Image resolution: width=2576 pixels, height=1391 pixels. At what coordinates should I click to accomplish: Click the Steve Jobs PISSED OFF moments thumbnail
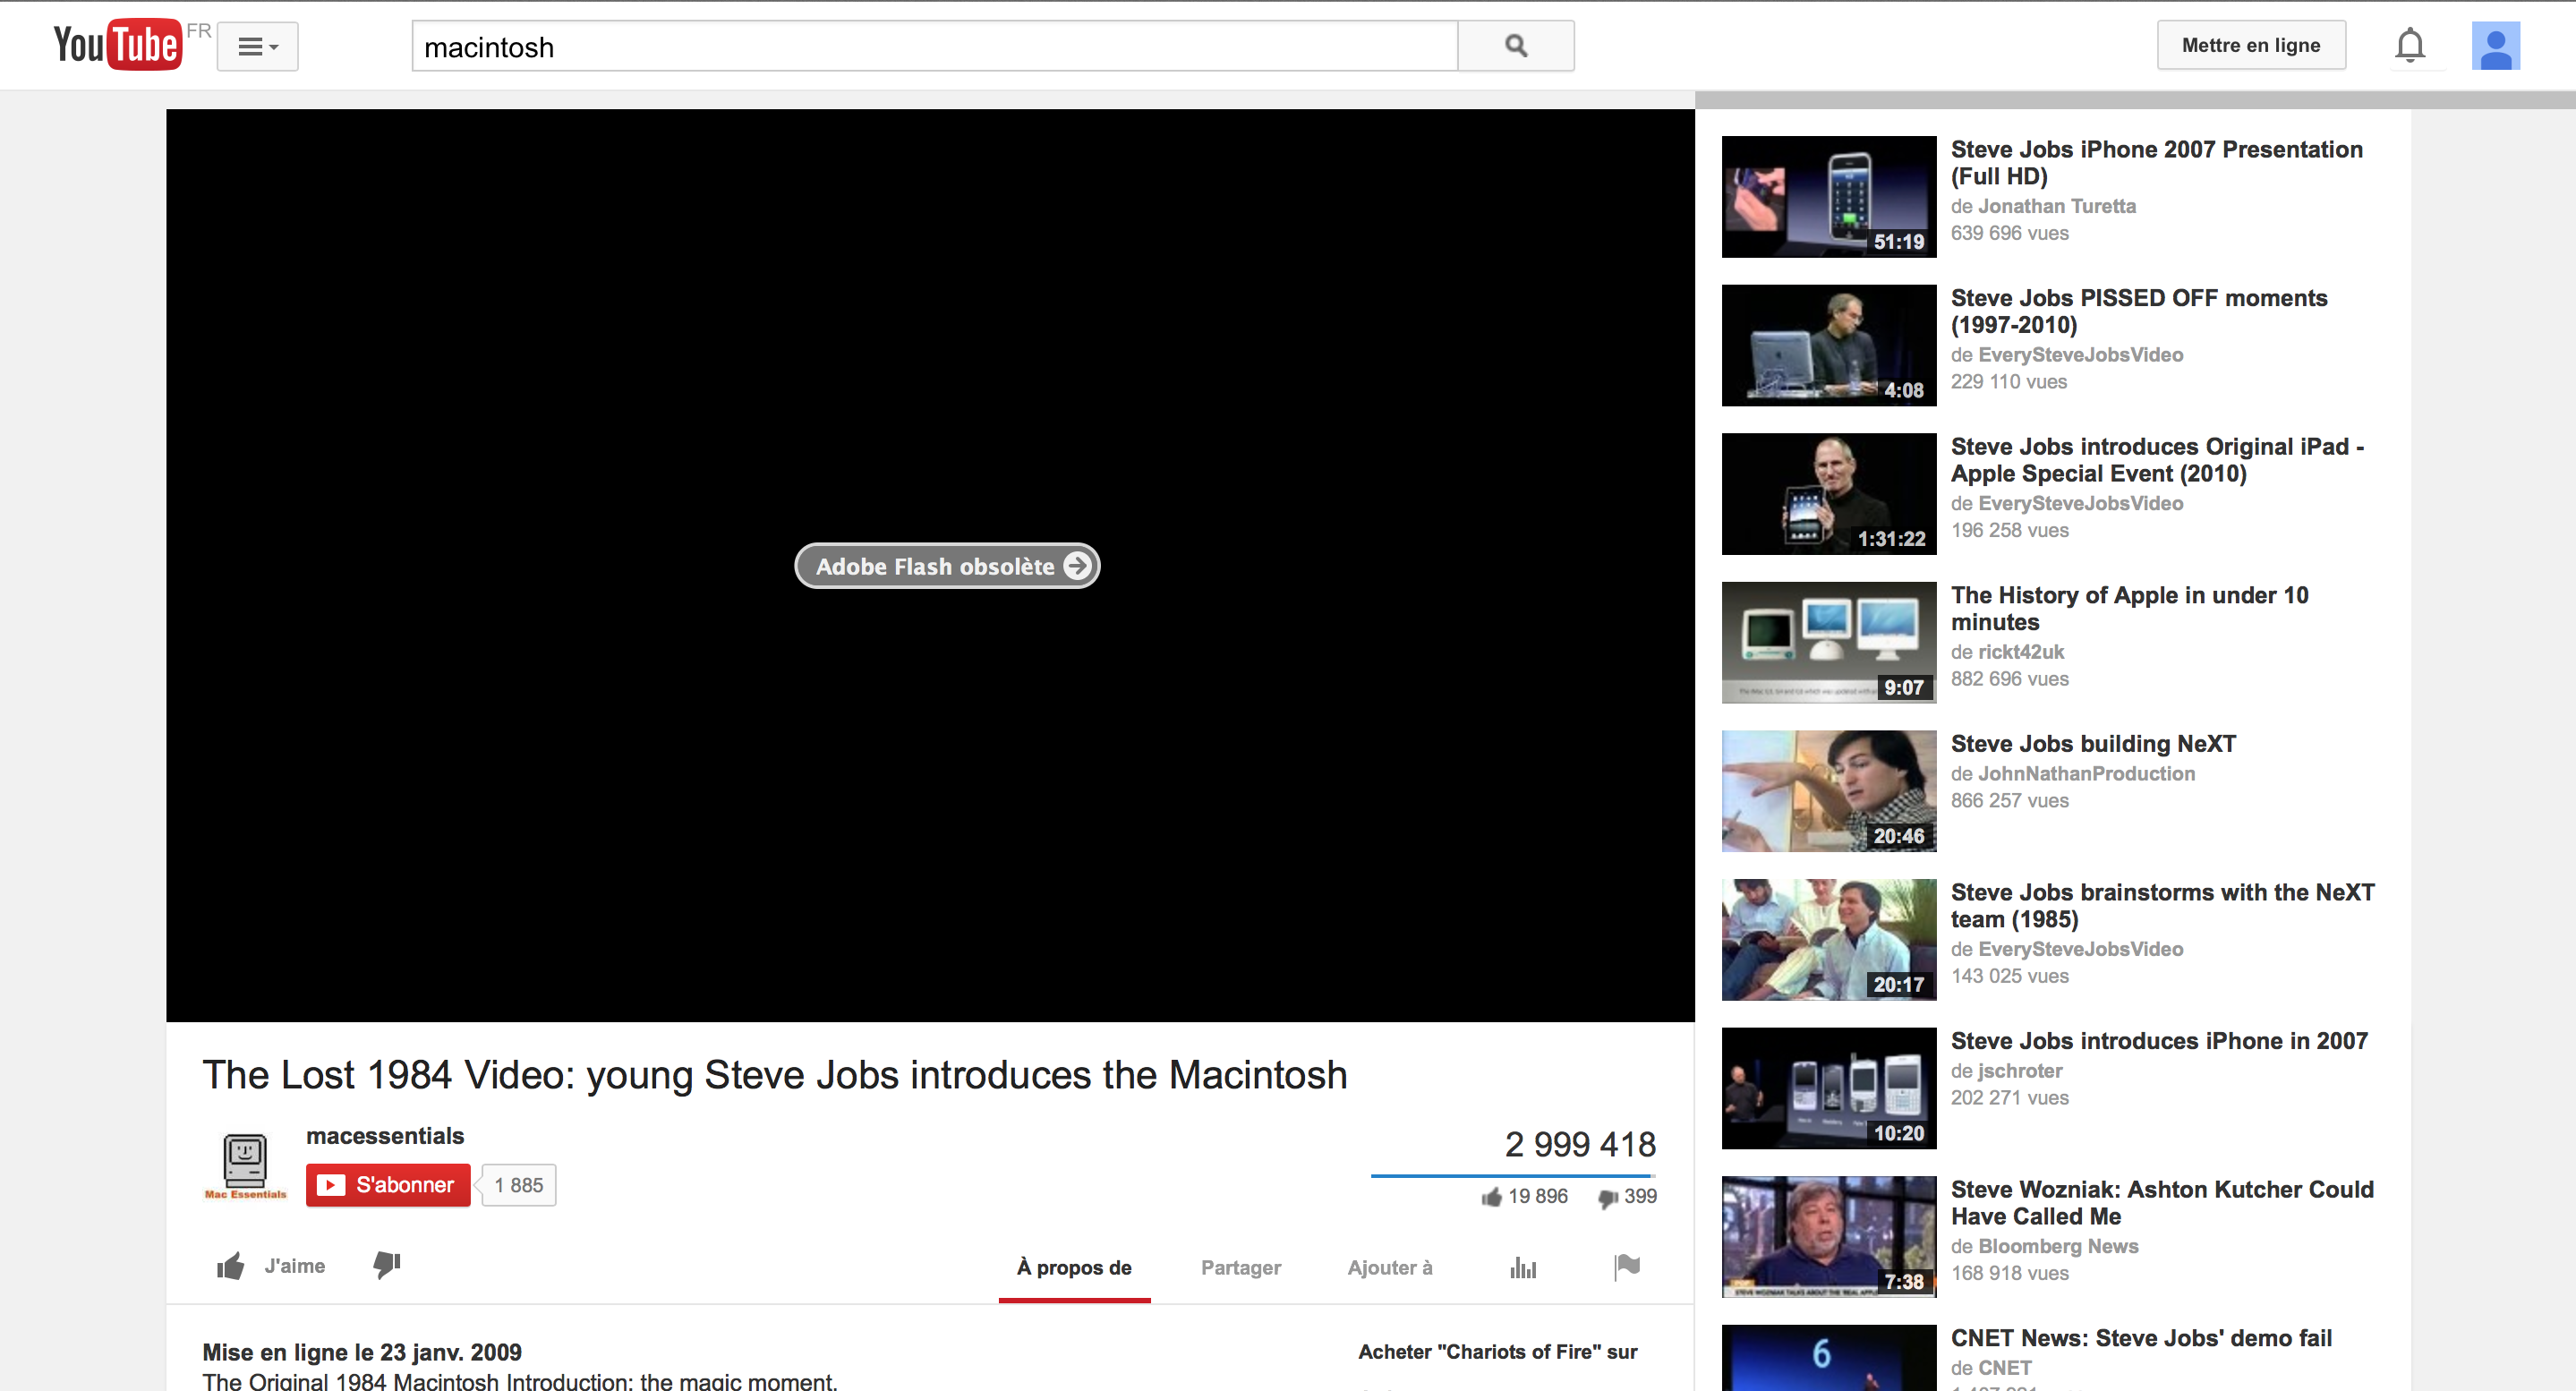tap(1829, 345)
